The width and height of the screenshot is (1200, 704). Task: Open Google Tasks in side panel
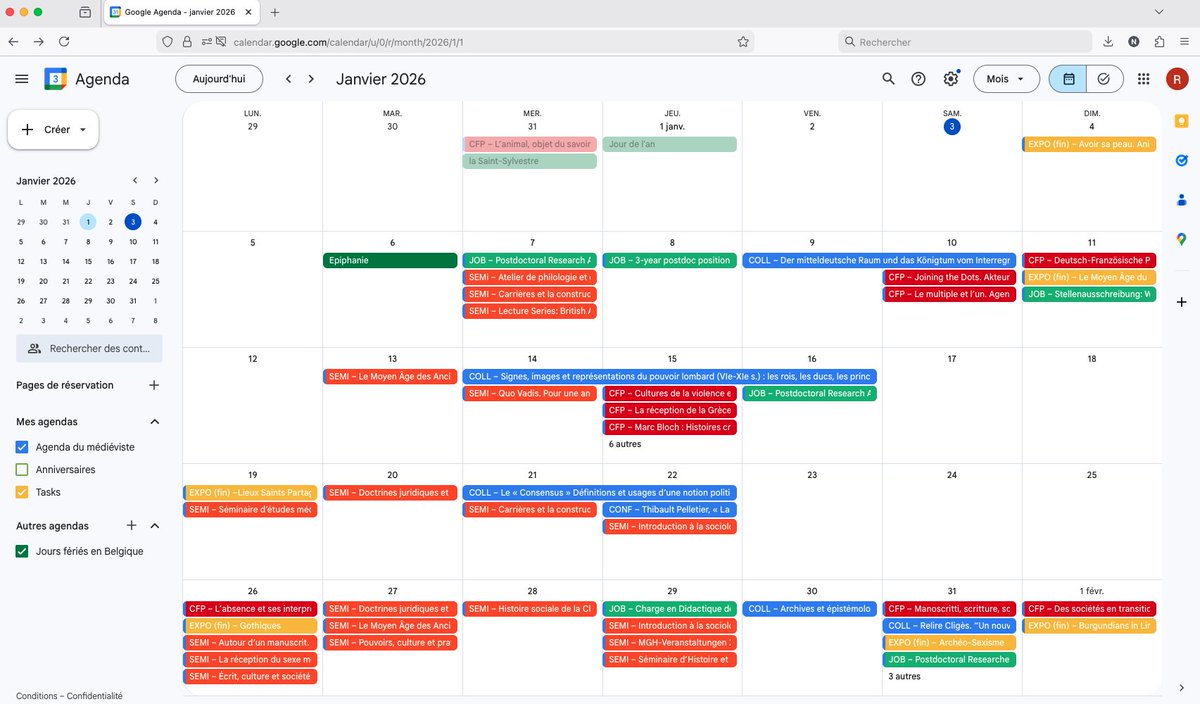pyautogui.click(x=1181, y=160)
